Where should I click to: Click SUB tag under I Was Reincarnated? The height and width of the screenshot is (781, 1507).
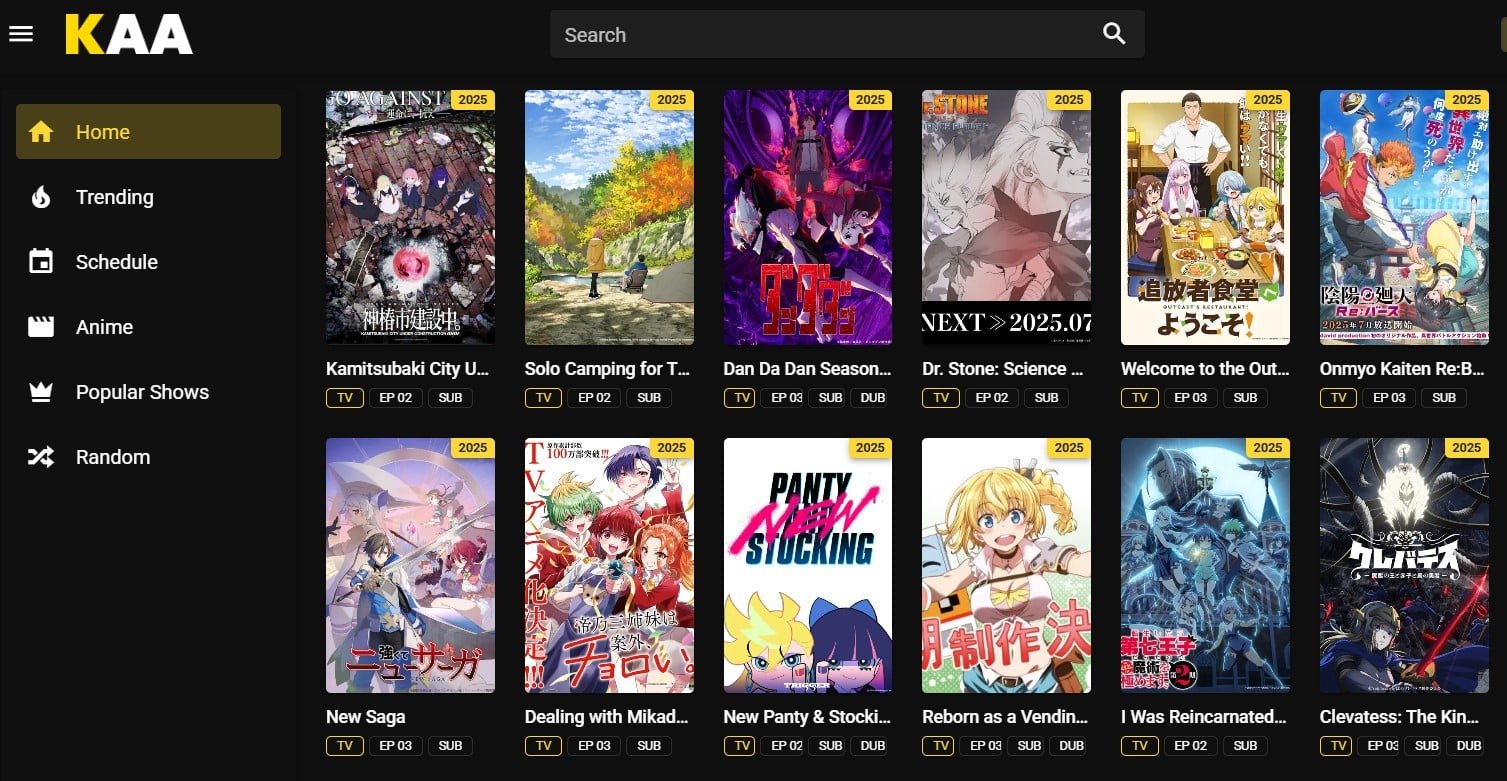click(x=1245, y=746)
